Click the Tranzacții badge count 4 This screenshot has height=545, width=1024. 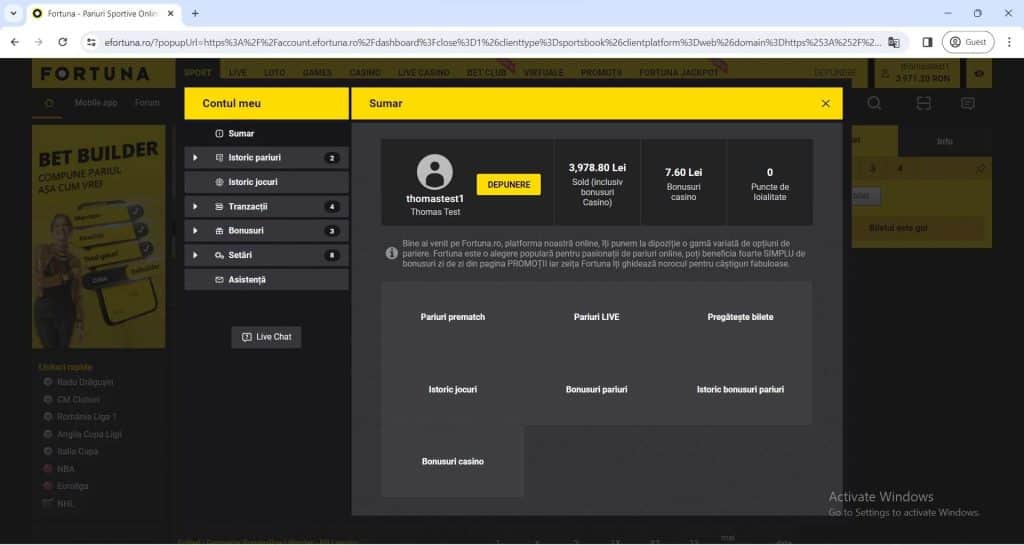(x=332, y=207)
